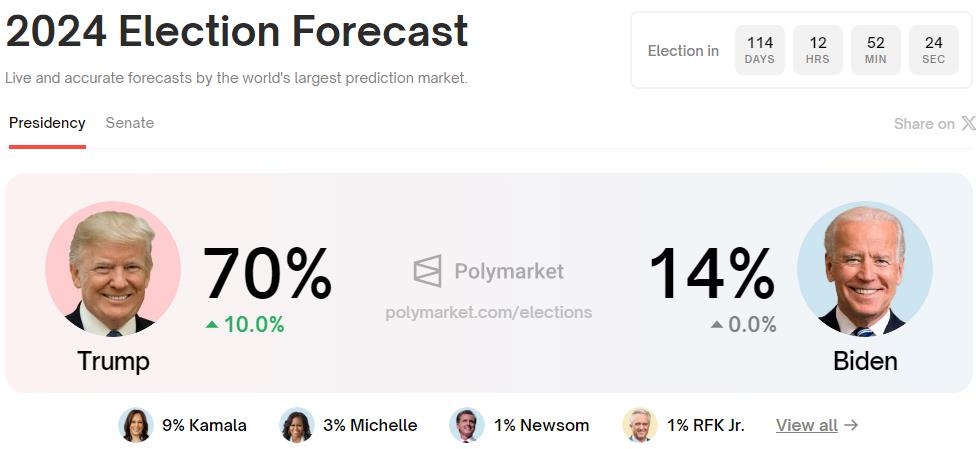Viewport: 976px width, 449px height.
Task: Click Kamala's small avatar icon
Action: pyautogui.click(x=135, y=425)
